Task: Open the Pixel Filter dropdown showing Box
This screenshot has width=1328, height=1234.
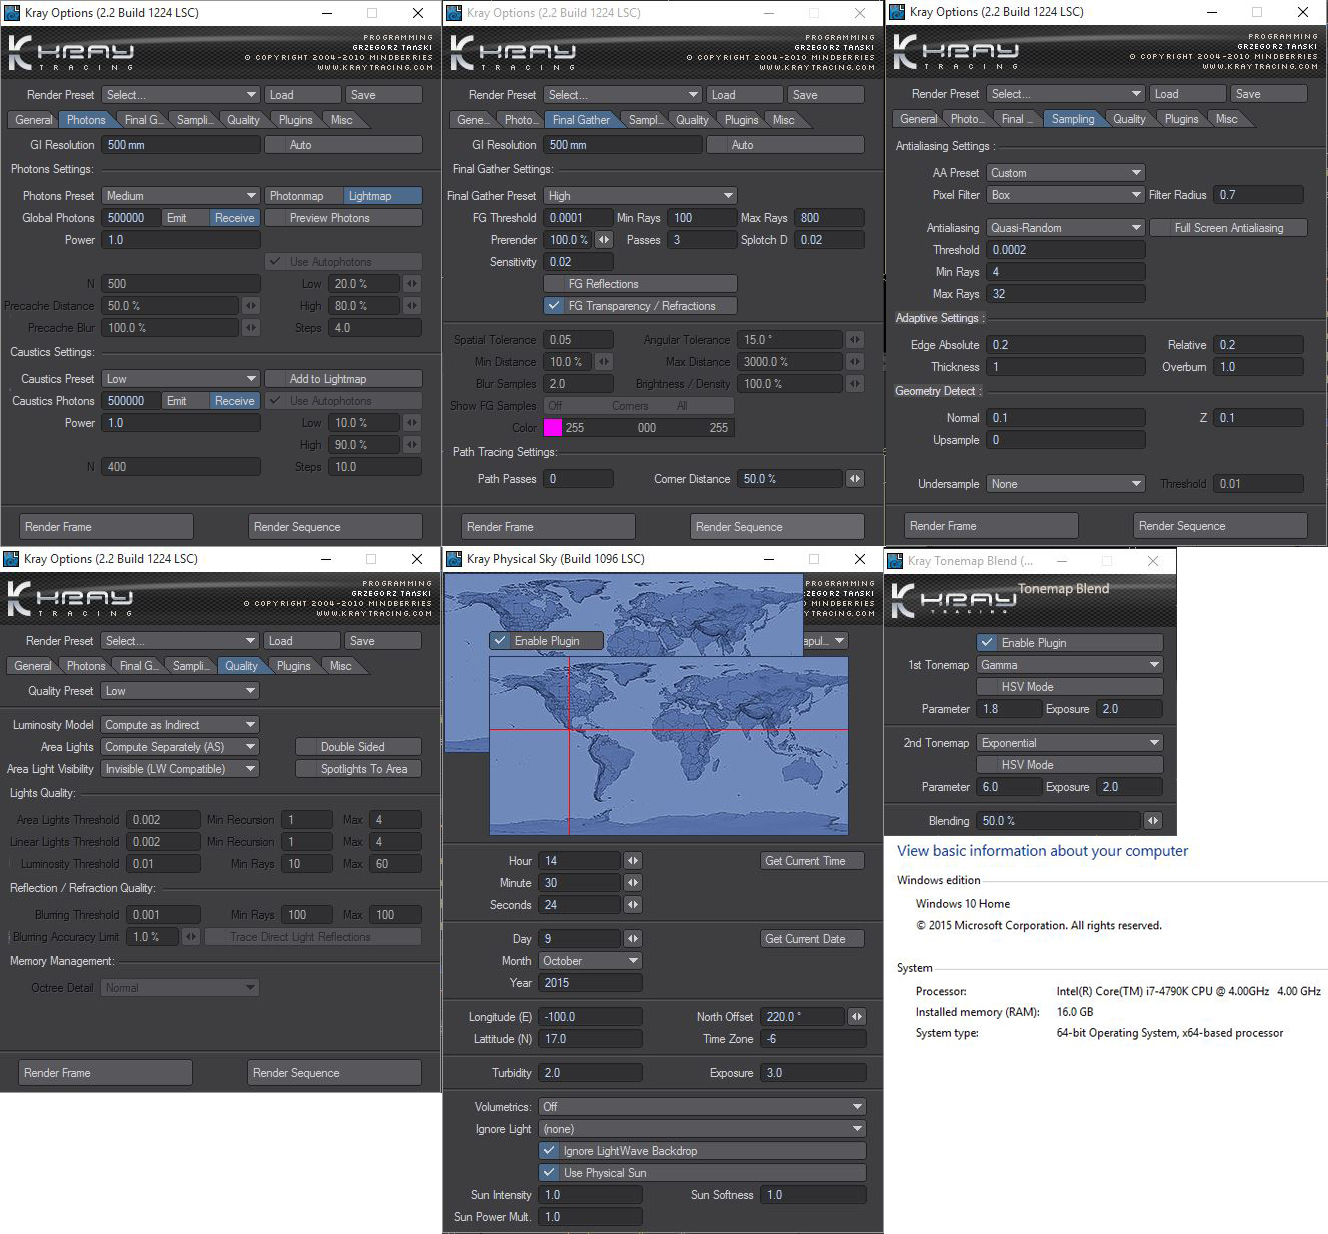Action: [1065, 195]
